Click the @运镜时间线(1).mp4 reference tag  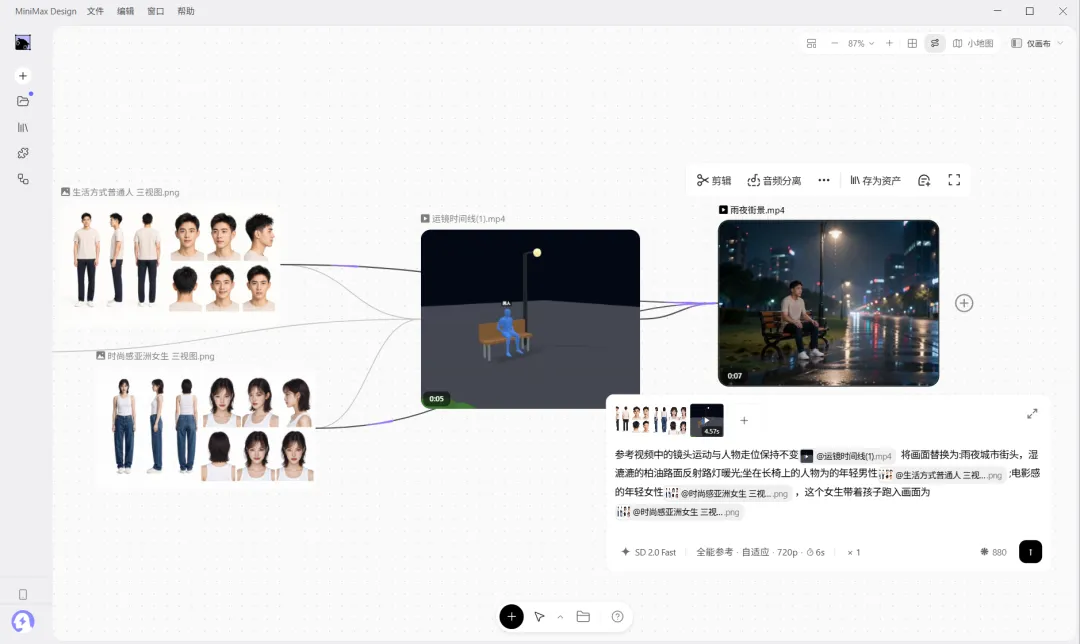847,456
